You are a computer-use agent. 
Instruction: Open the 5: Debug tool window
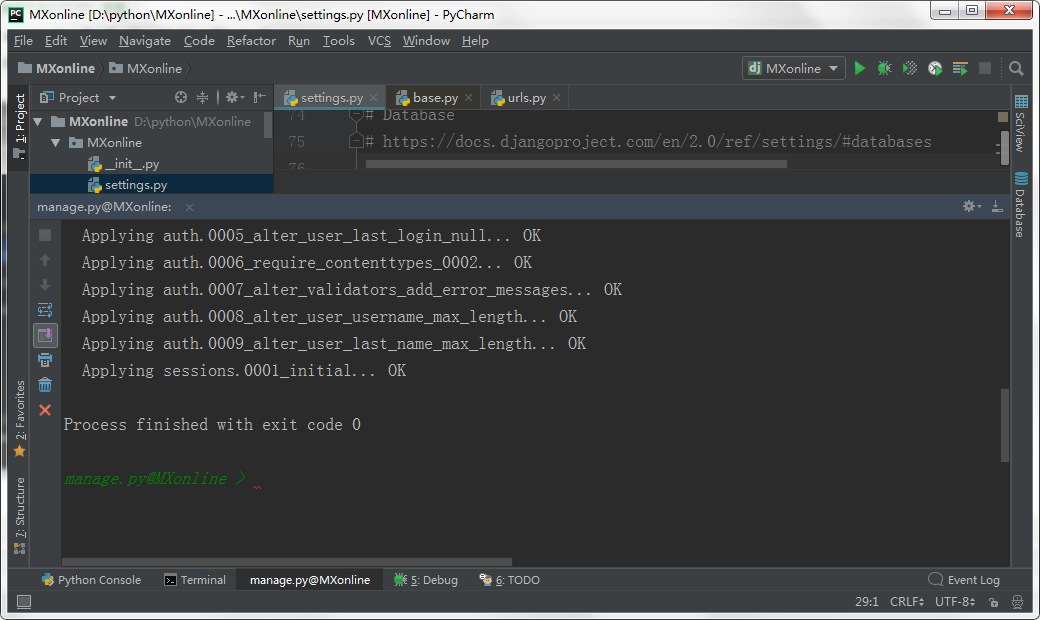[x=426, y=580]
